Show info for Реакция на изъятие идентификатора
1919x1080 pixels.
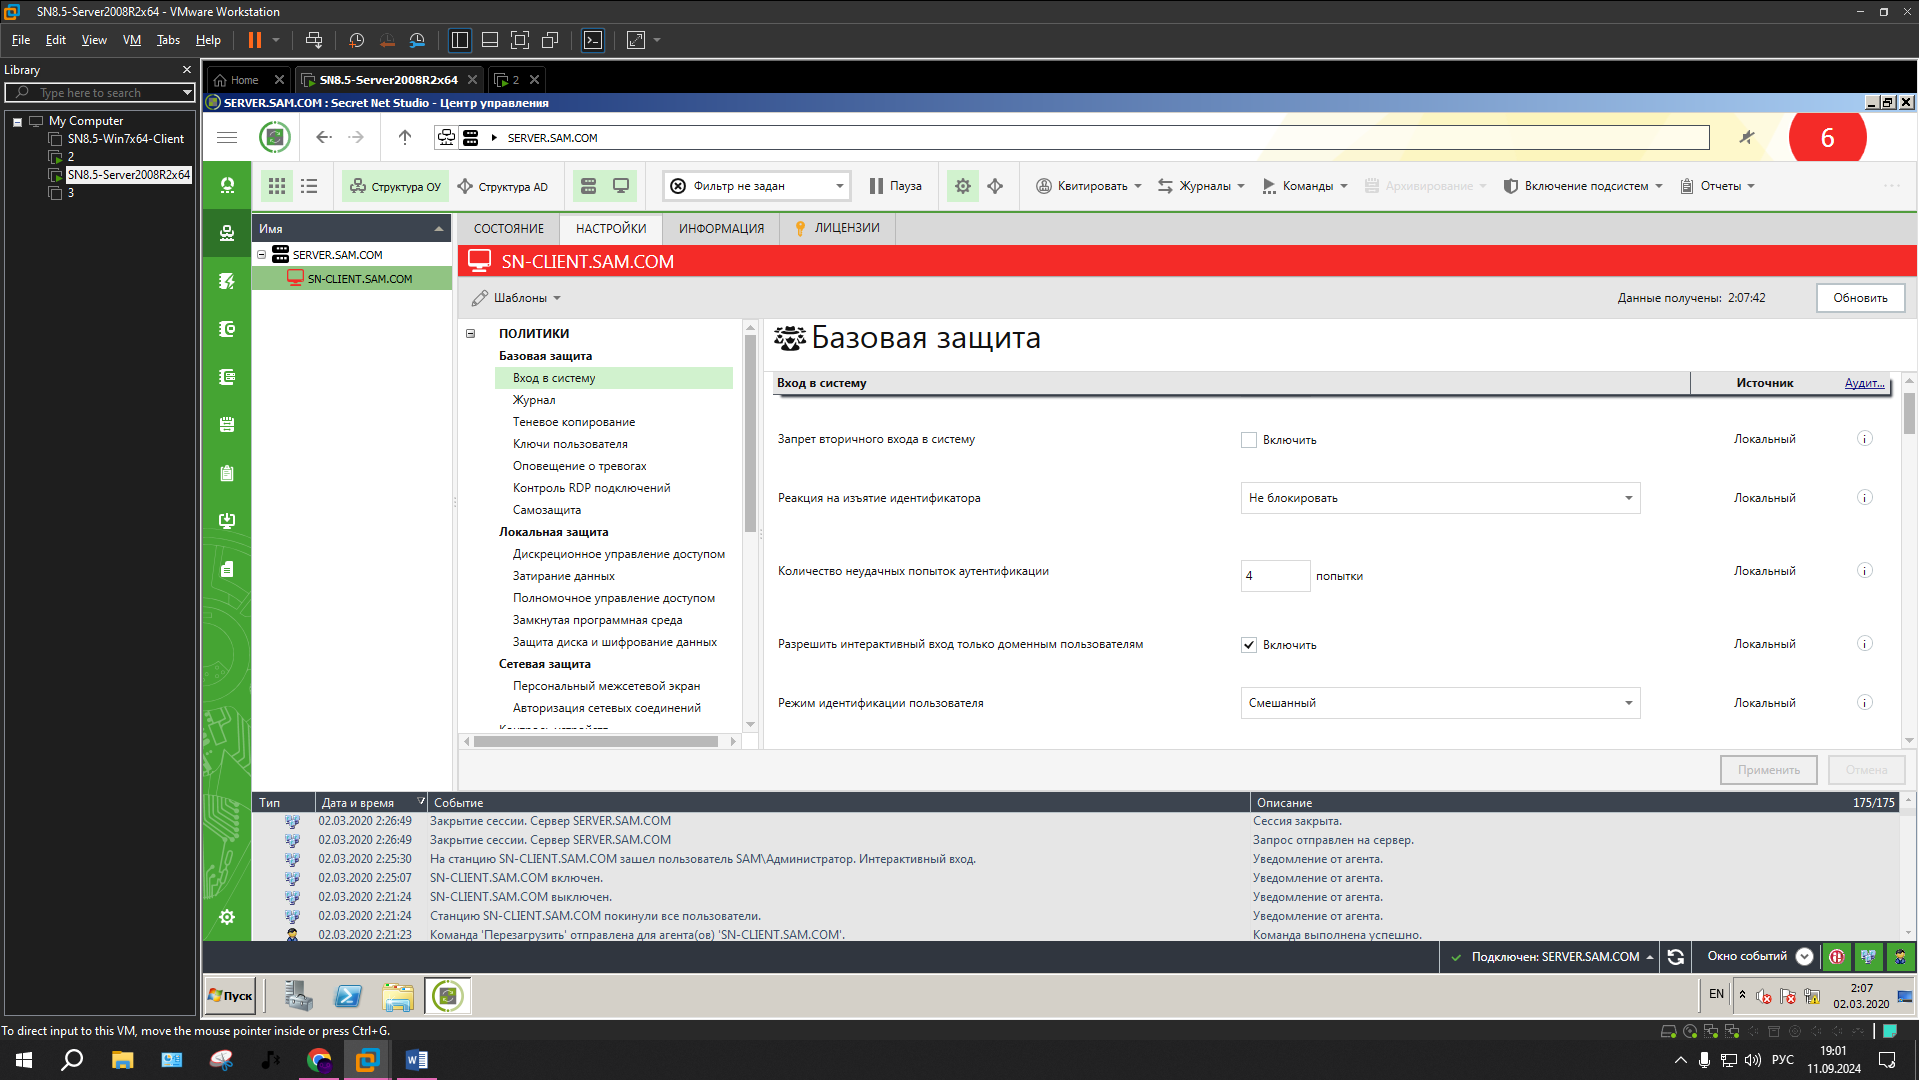pyautogui.click(x=1865, y=498)
